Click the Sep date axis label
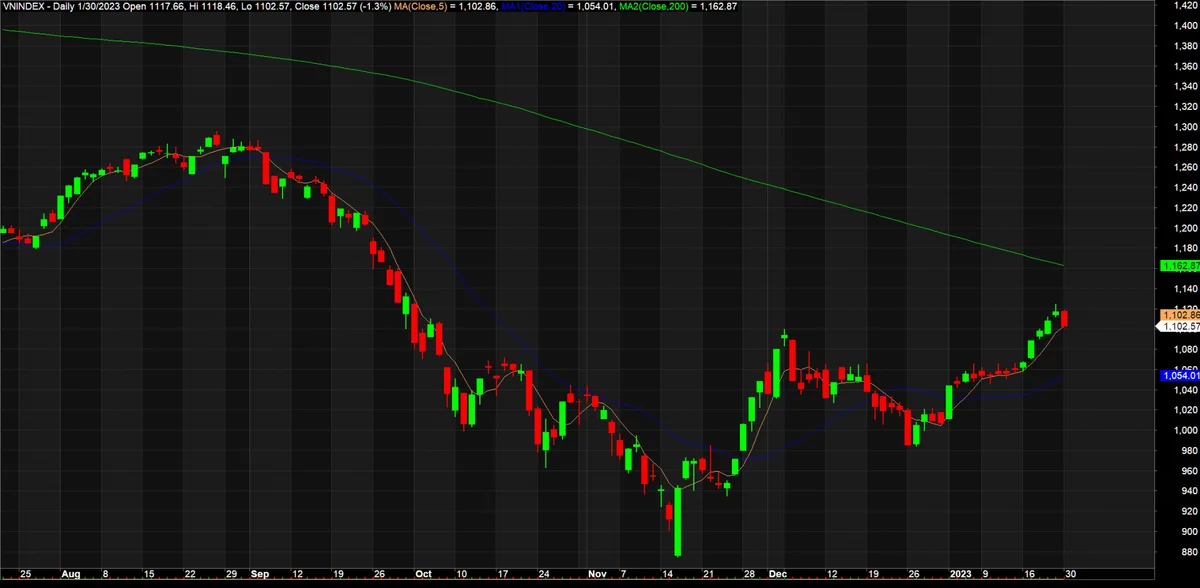Viewport: 1200px width, 588px height. point(260,576)
